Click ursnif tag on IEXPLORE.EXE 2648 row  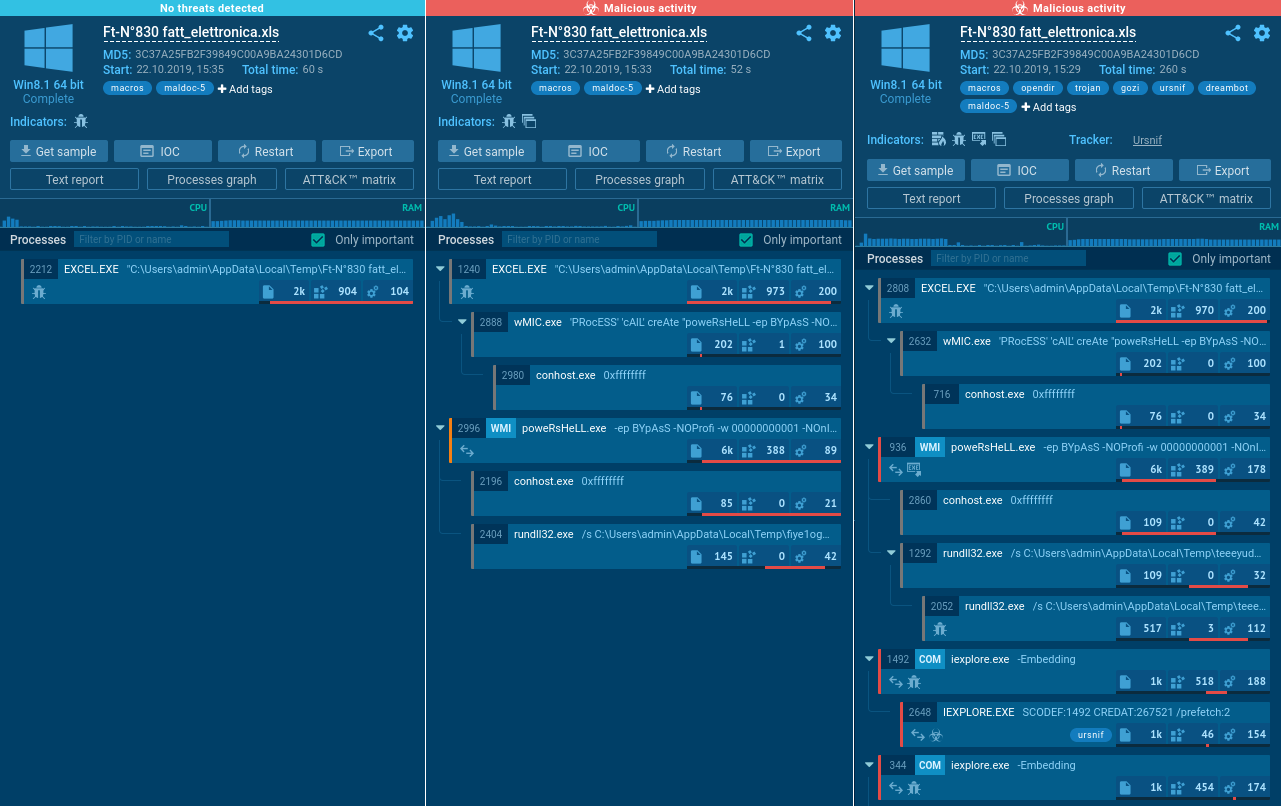click(1091, 735)
